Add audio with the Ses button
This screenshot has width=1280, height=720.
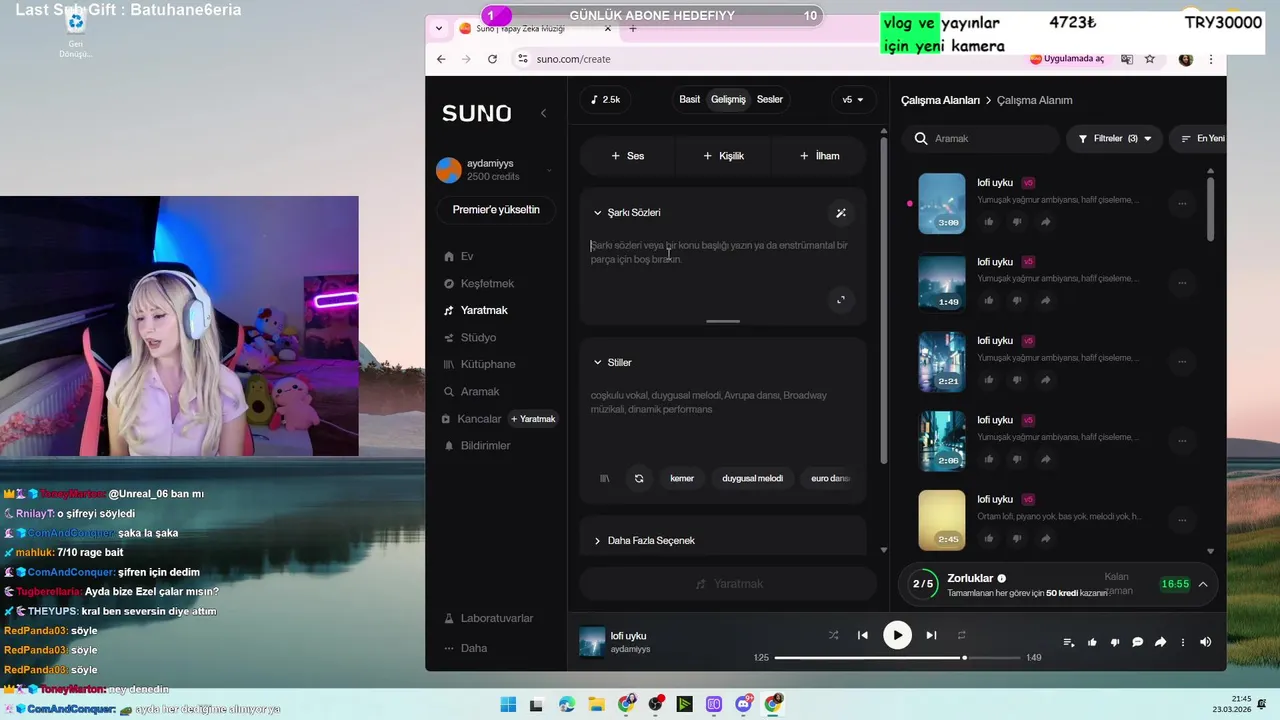(627, 156)
